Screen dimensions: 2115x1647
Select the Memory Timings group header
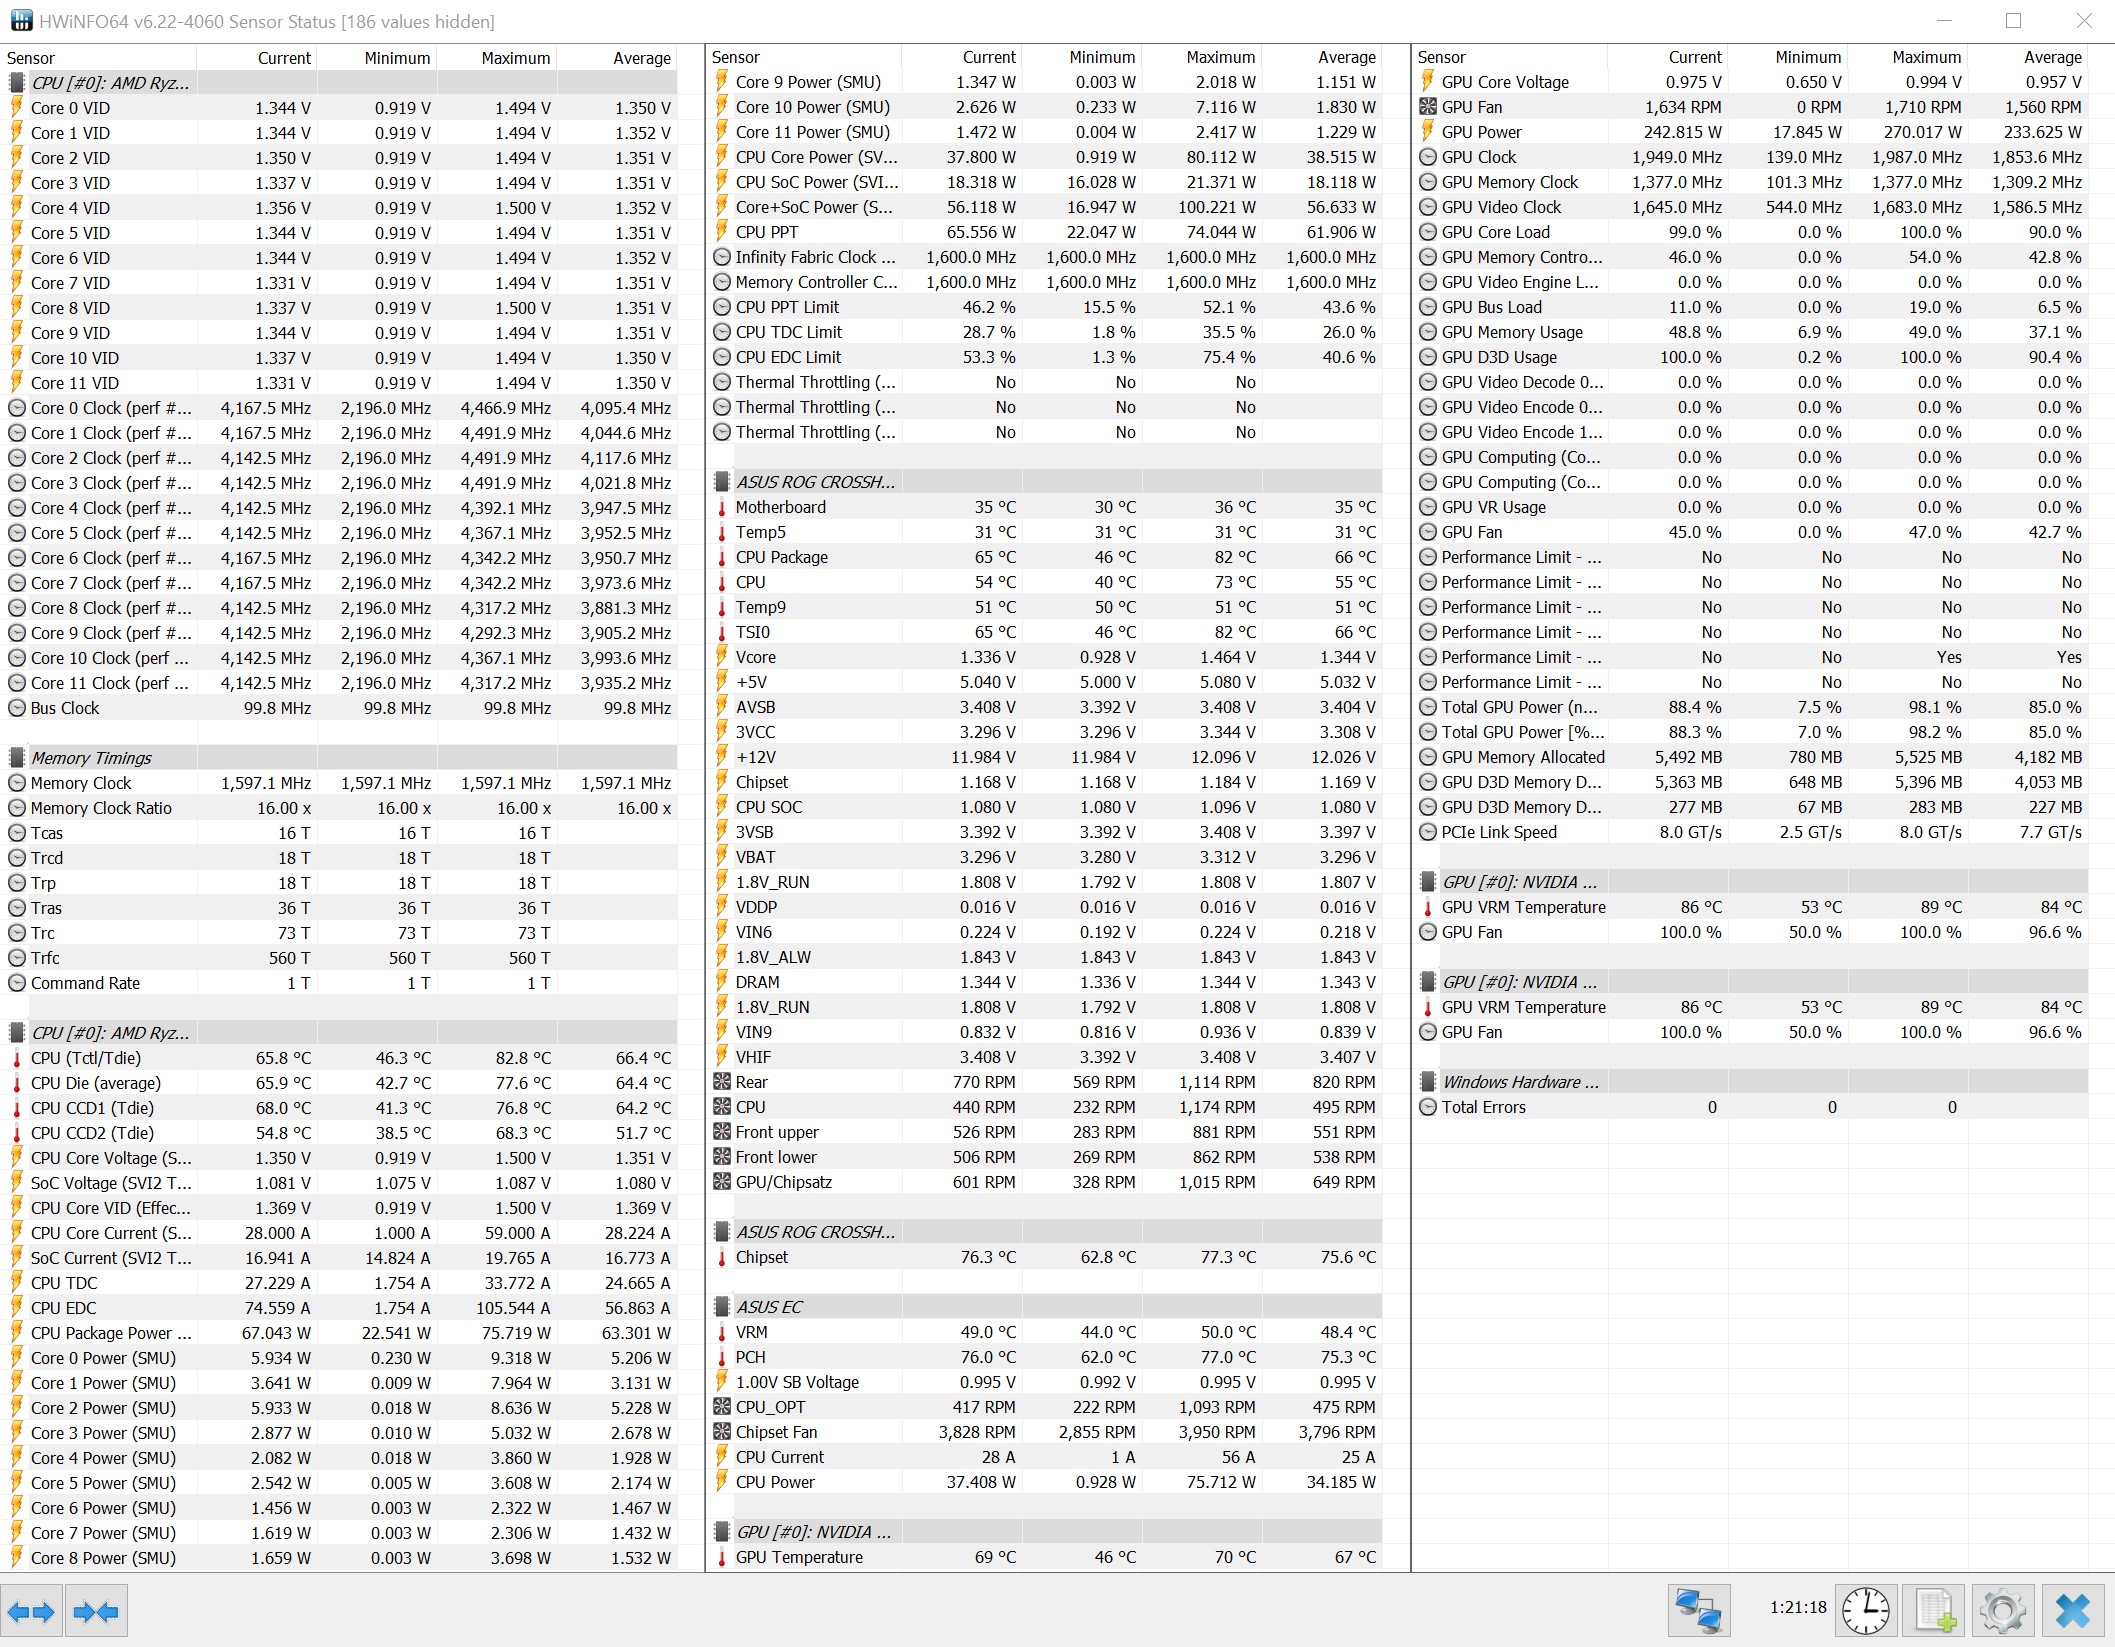click(91, 758)
